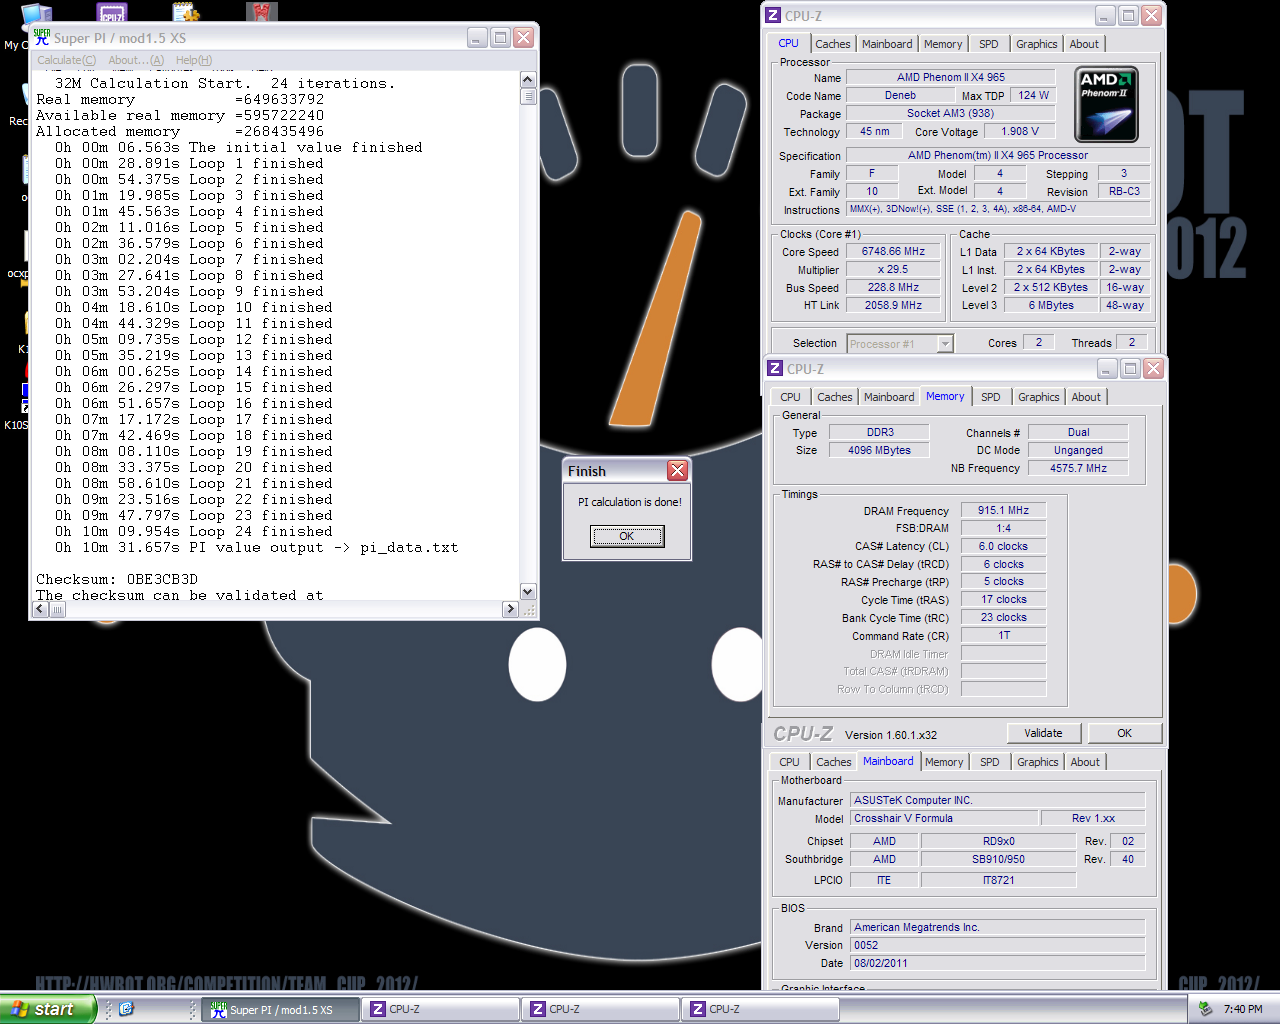Select CPU tab in middle CPU-Z window
Screen dimensions: 1280x1024
pyautogui.click(x=791, y=397)
